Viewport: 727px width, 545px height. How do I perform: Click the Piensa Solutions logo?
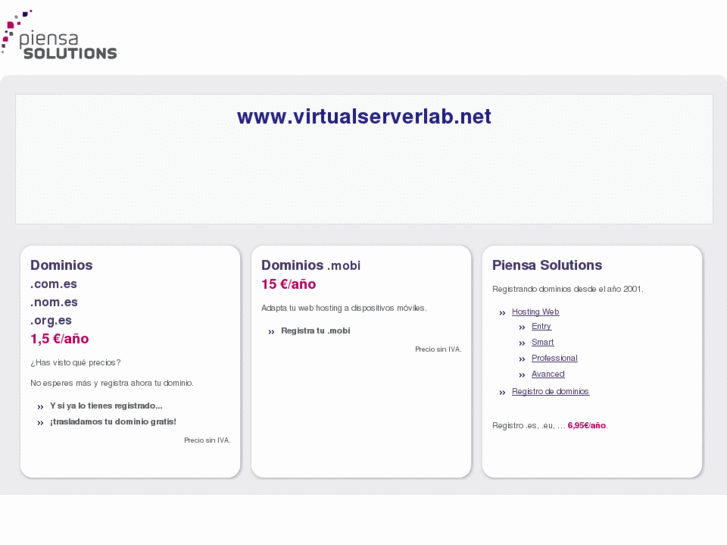coord(59,35)
